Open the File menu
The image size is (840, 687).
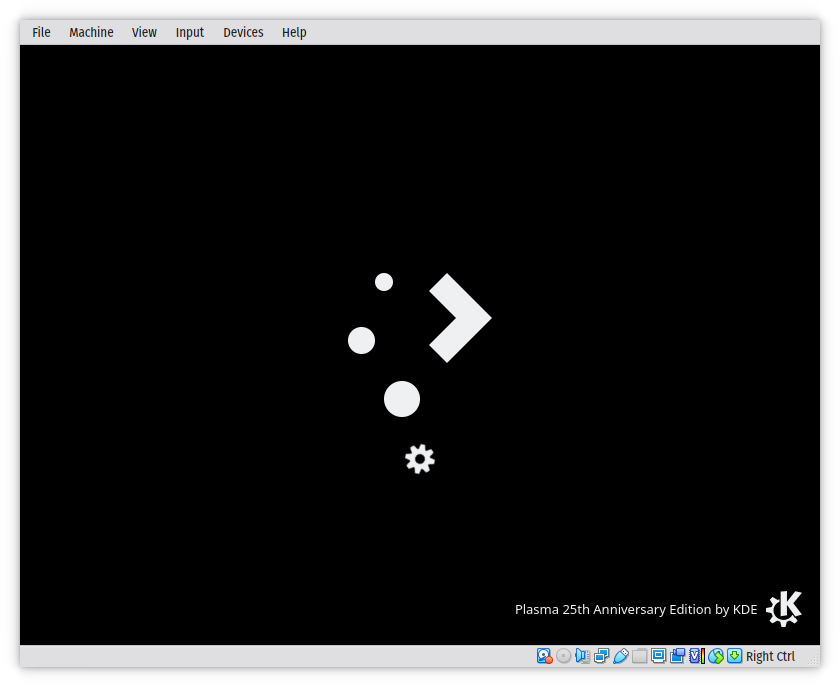click(x=41, y=33)
